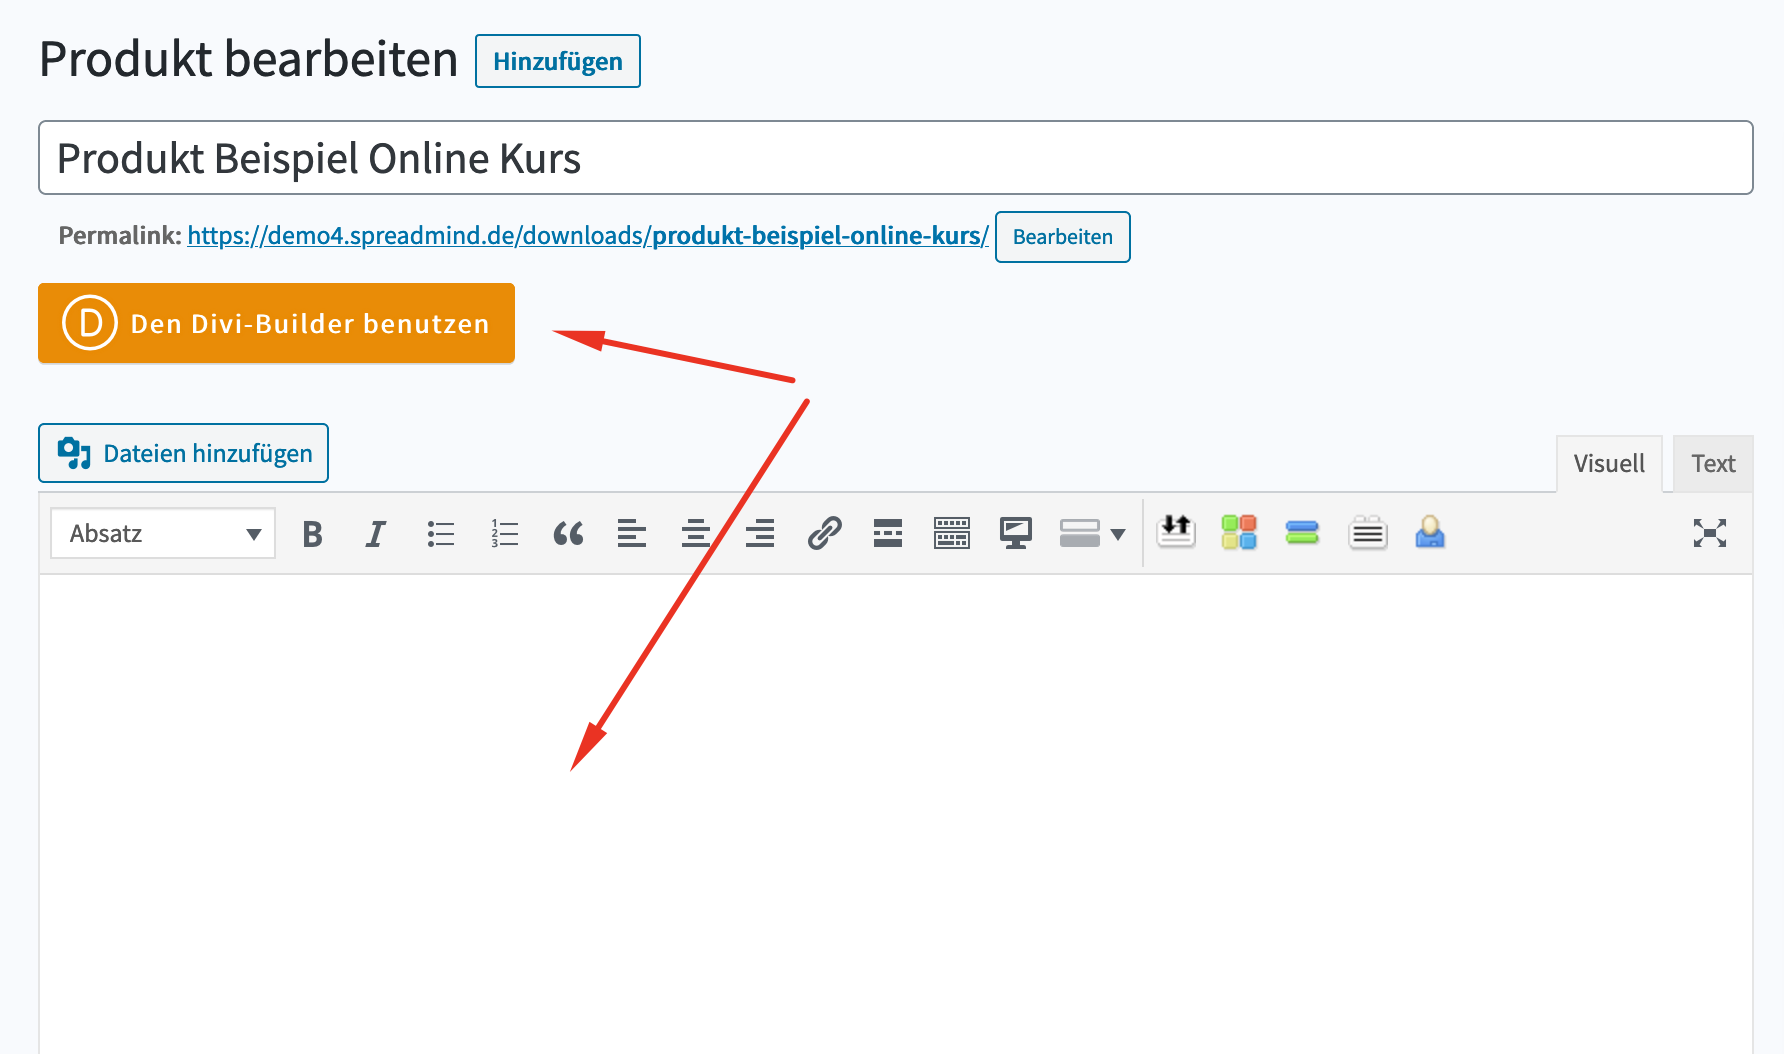The width and height of the screenshot is (1784, 1054).
Task: Click Dateien hinzufügen media button
Action: [x=183, y=453]
